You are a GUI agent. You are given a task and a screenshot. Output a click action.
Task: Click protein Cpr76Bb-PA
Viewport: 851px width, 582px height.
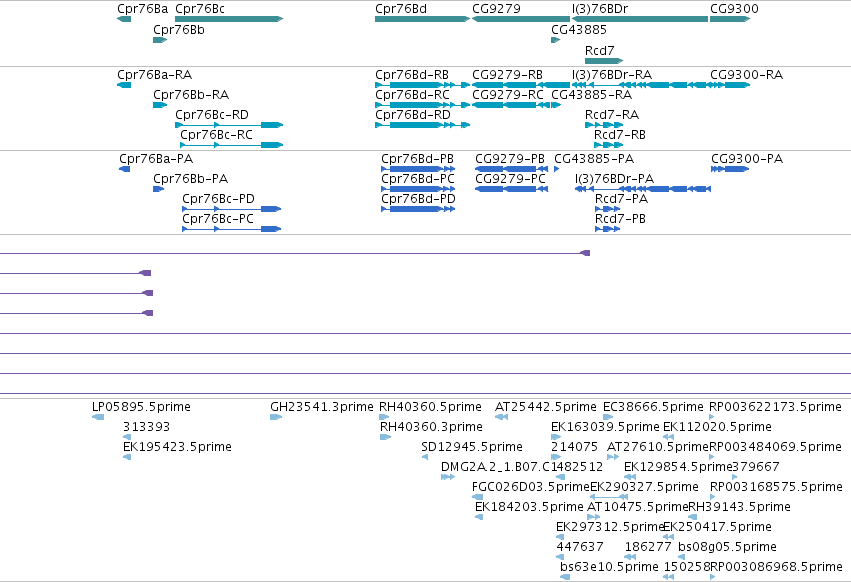pyautogui.click(x=158, y=189)
